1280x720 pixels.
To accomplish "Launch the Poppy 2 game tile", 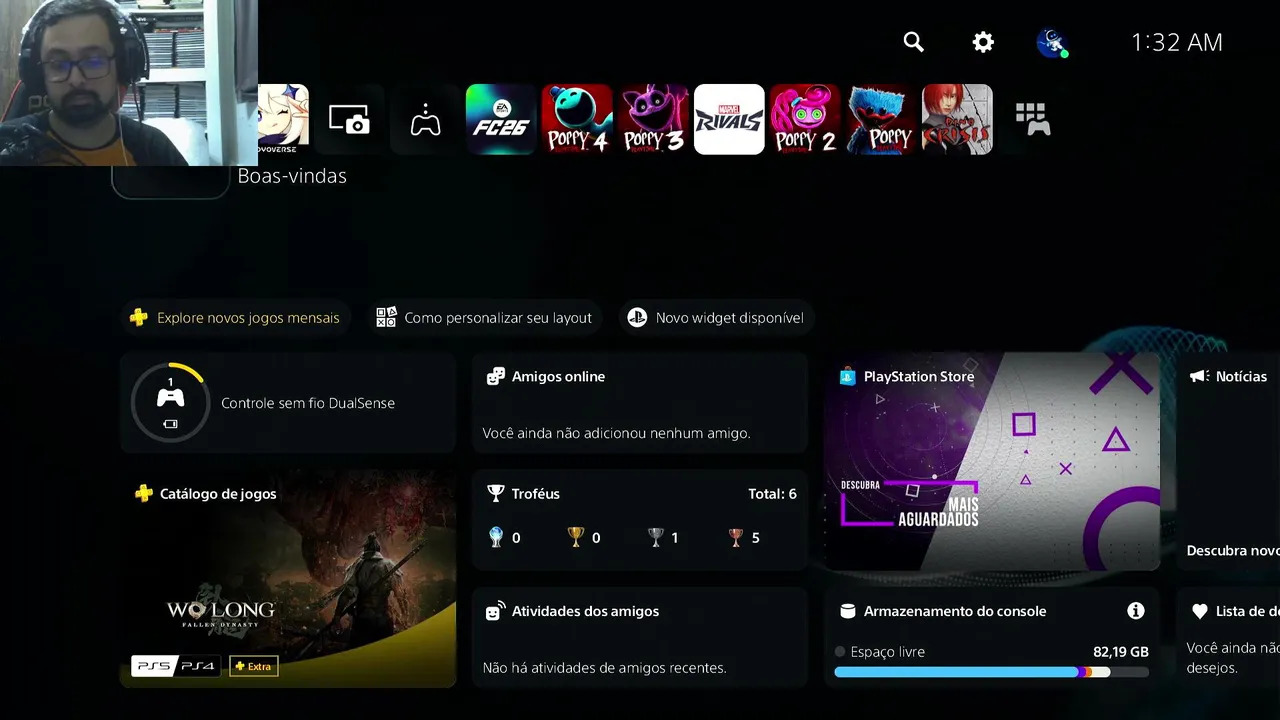I will pyautogui.click(x=805, y=120).
